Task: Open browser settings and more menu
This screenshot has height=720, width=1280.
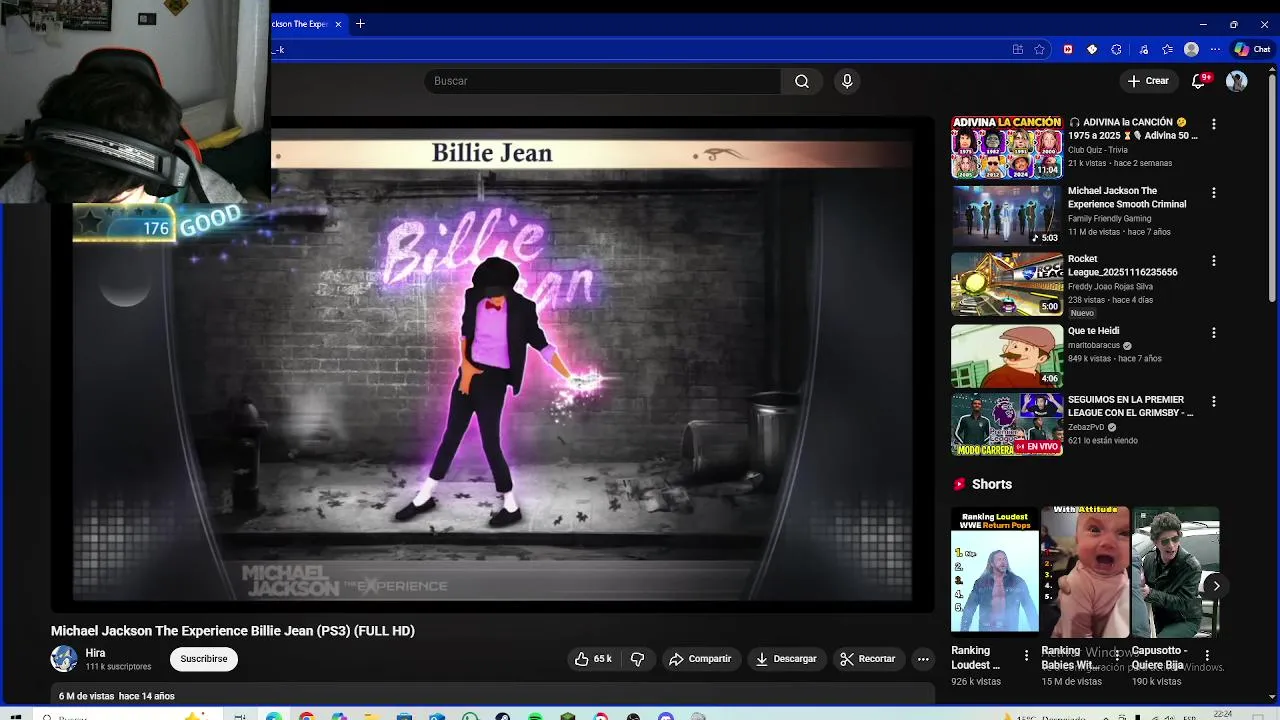Action: pyautogui.click(x=1215, y=49)
